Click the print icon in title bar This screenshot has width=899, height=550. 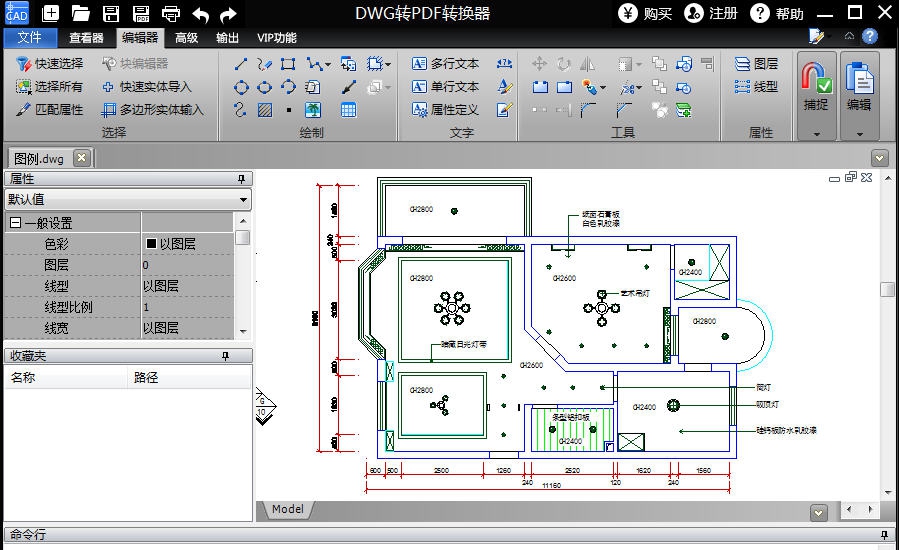click(x=171, y=14)
